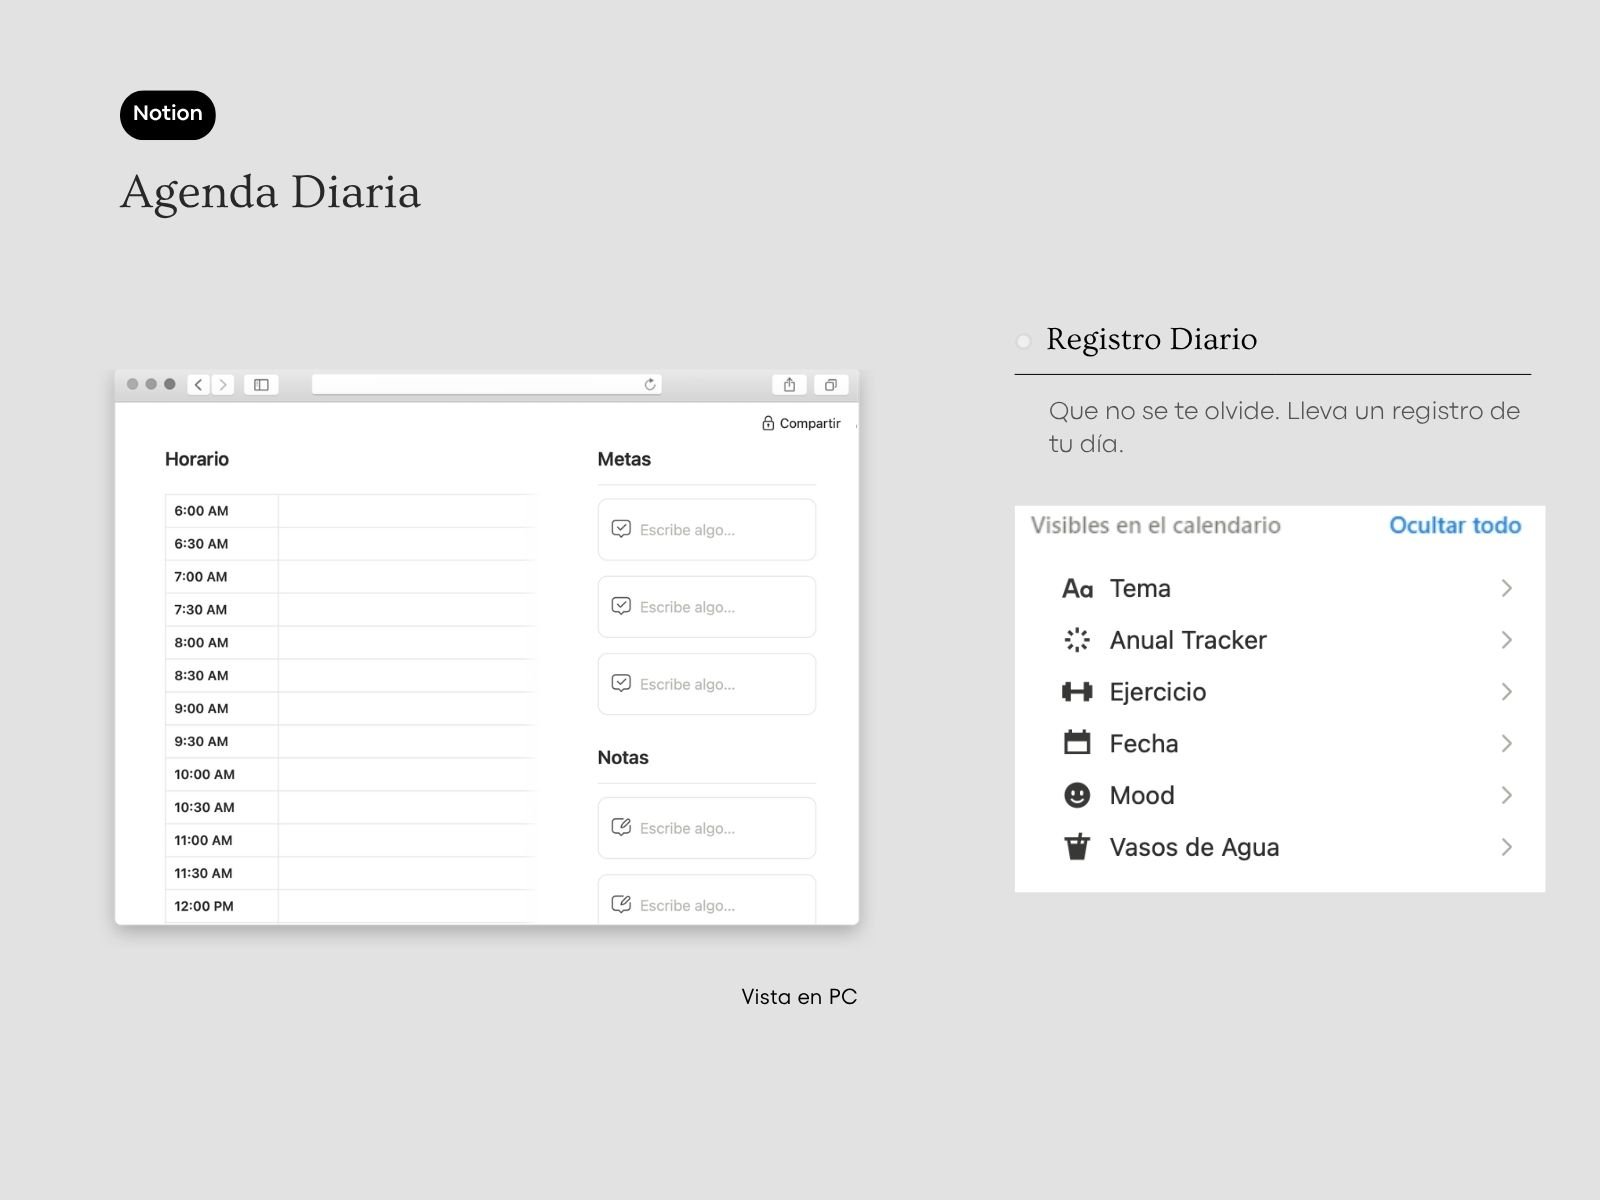Click the browser back arrow
Screen dimensions: 1600x1200
click(199, 385)
